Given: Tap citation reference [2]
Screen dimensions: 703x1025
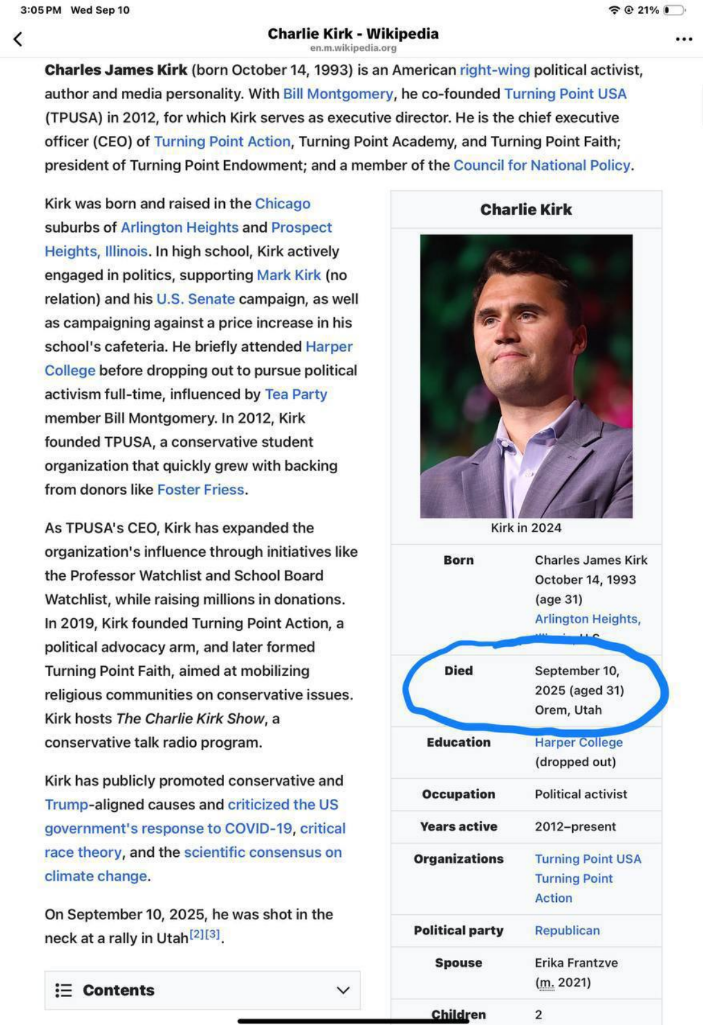Looking at the screenshot, I should click(x=196, y=936).
